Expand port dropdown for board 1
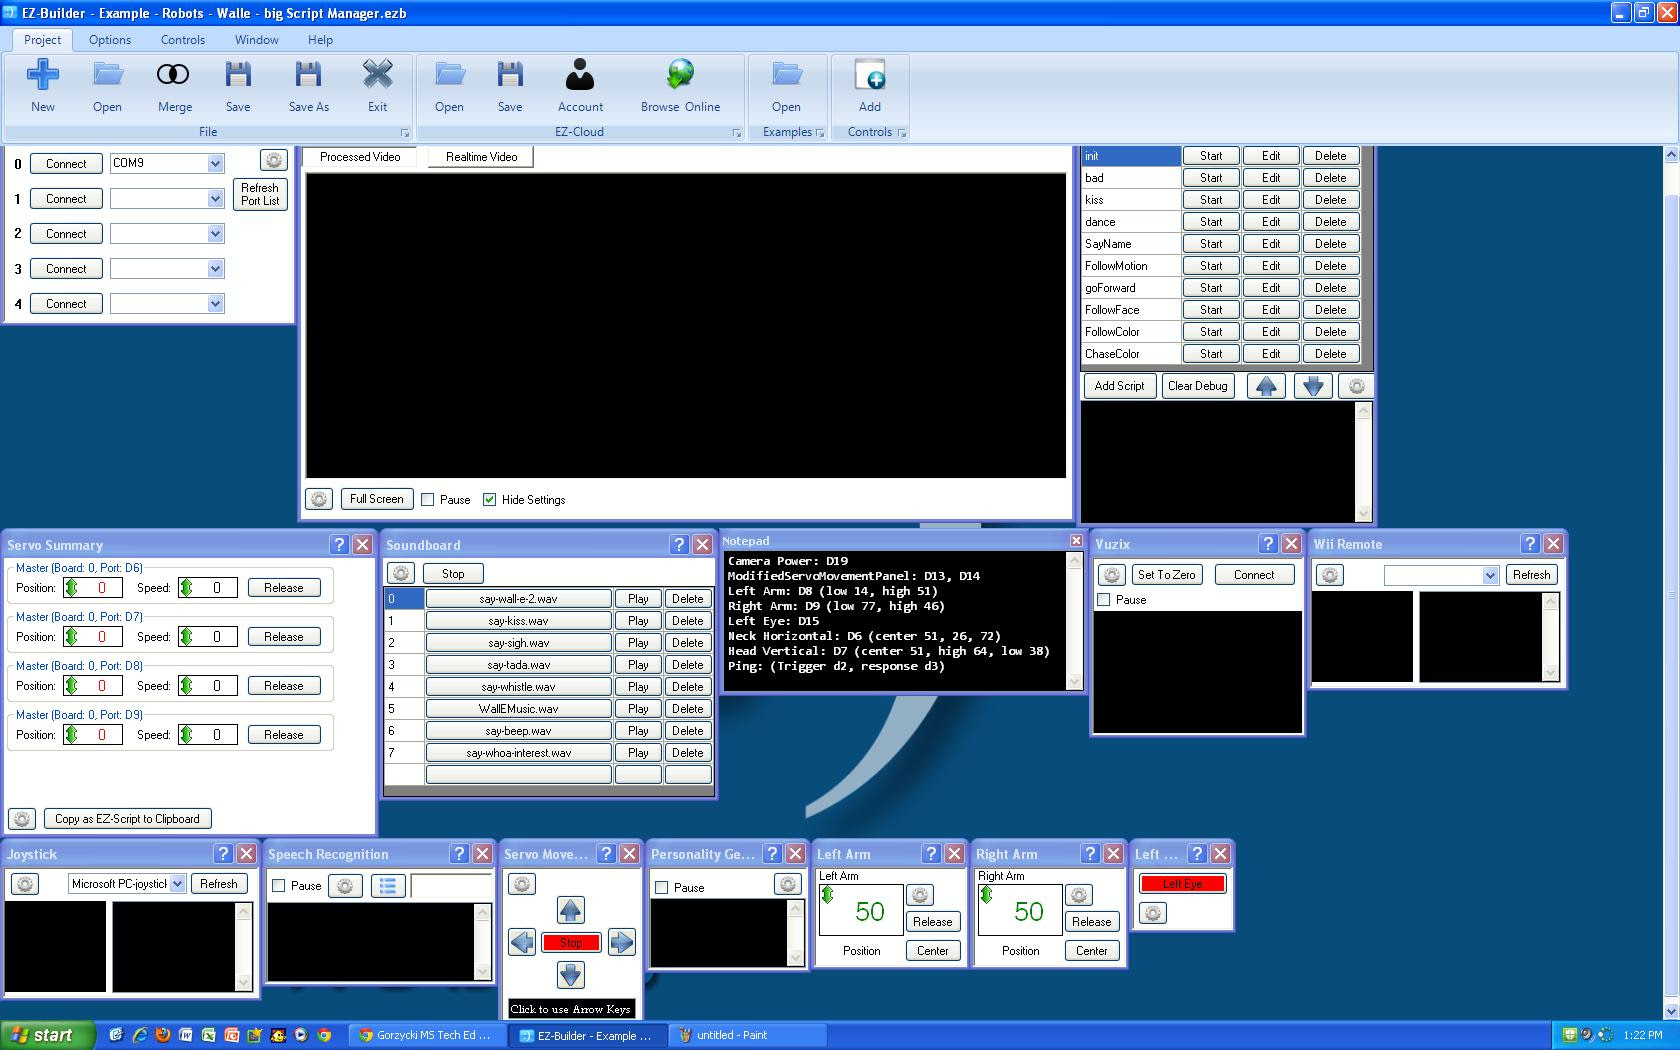 (215, 199)
